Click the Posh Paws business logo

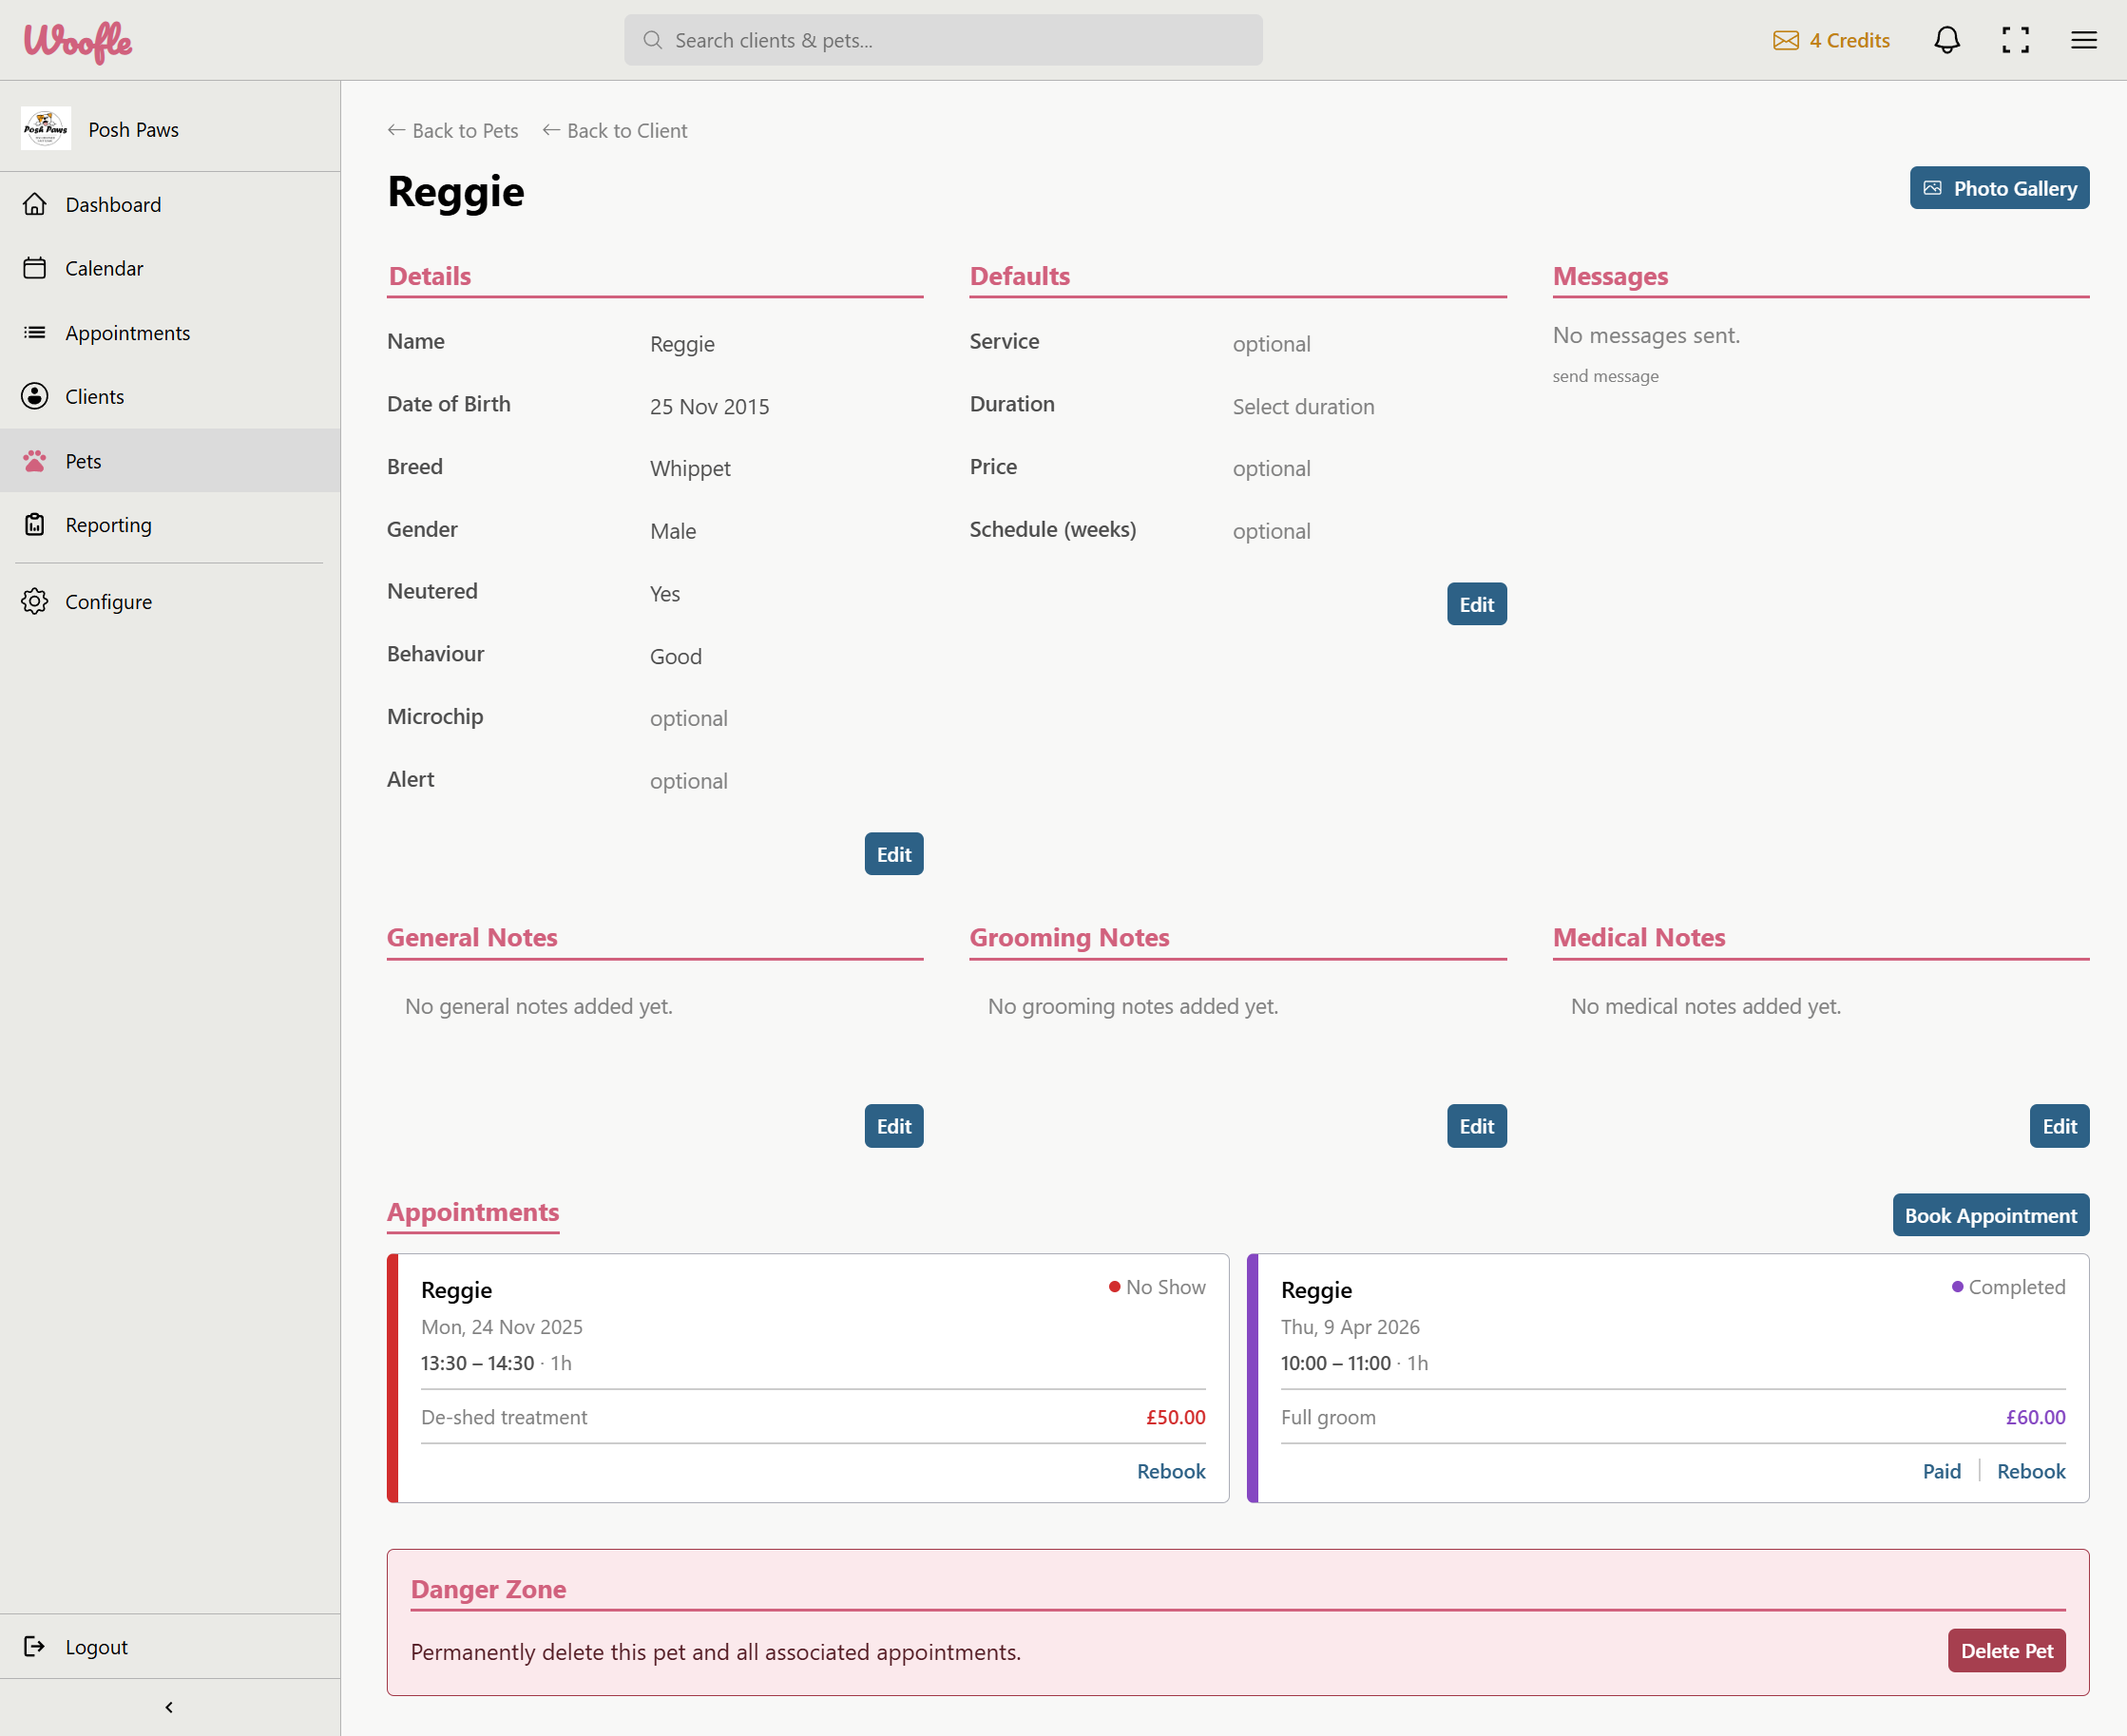[x=46, y=129]
